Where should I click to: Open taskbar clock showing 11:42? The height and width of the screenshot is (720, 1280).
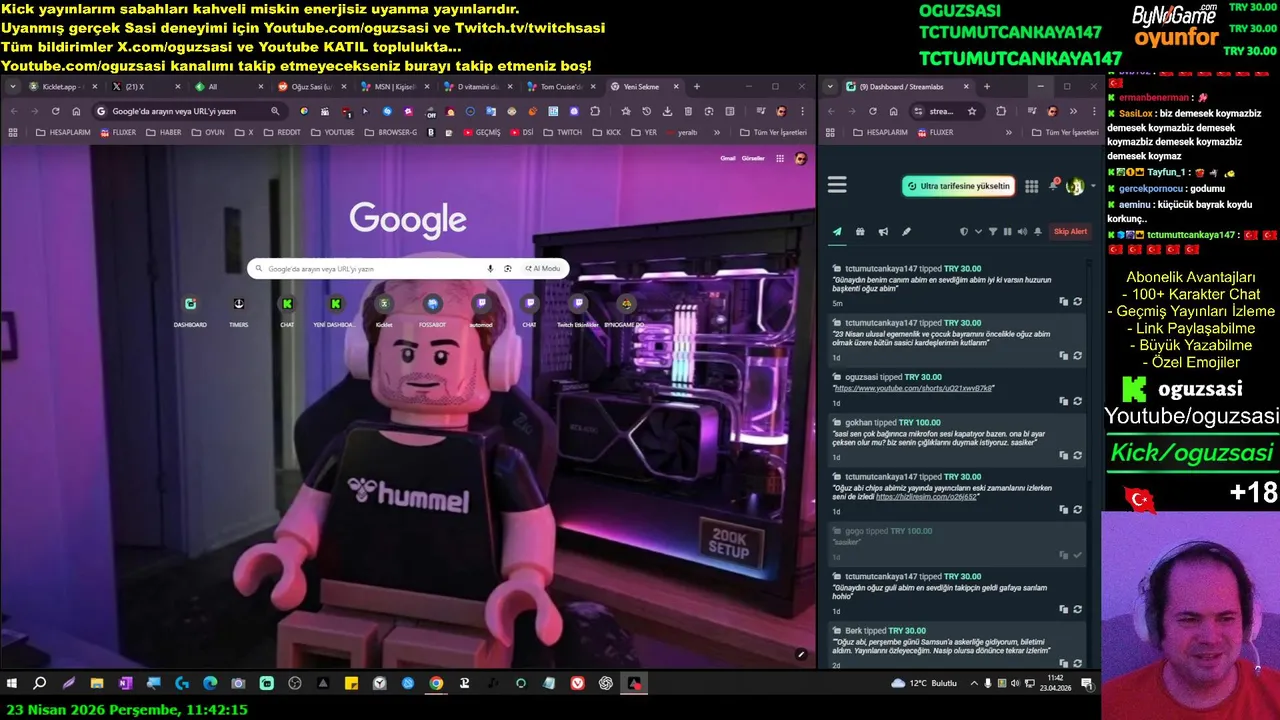coord(1055,683)
